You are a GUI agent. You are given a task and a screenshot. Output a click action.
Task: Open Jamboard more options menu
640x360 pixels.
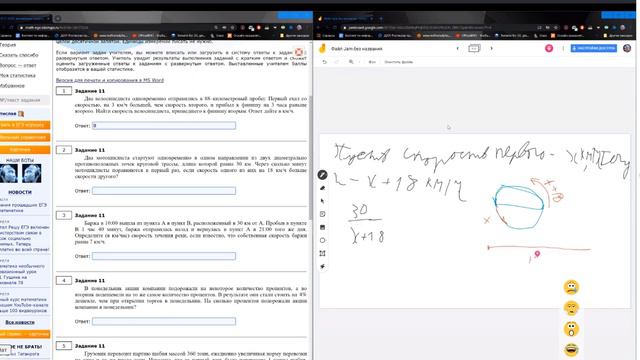[563, 49]
